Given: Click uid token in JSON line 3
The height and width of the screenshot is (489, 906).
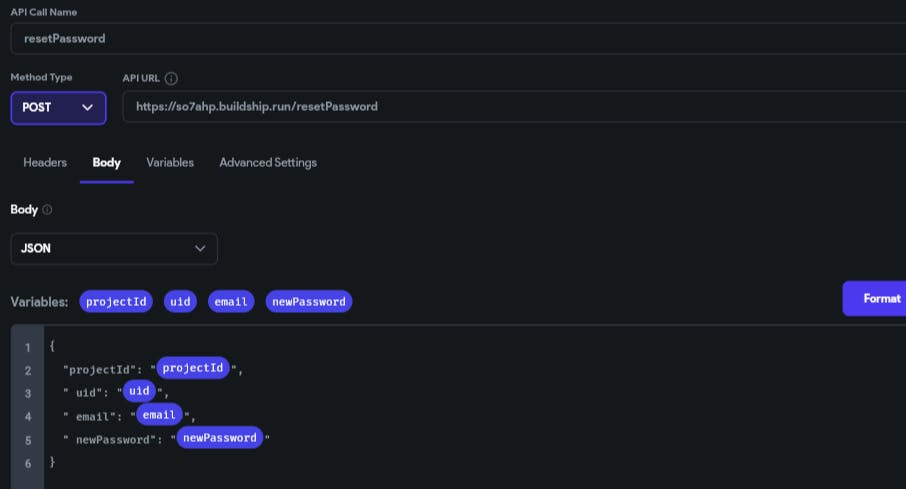Looking at the screenshot, I should pos(139,391).
